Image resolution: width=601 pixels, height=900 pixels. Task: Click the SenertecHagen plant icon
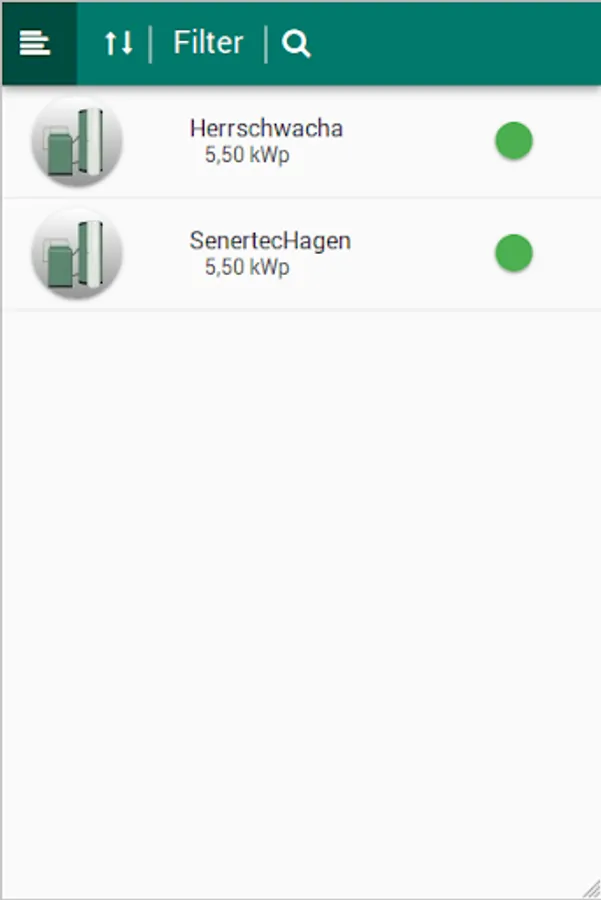77,254
